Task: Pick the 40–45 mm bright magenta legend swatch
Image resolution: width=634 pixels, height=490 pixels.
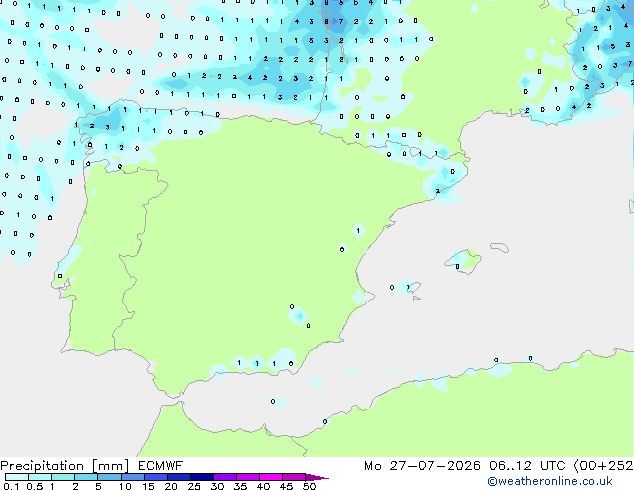Action: point(271,477)
